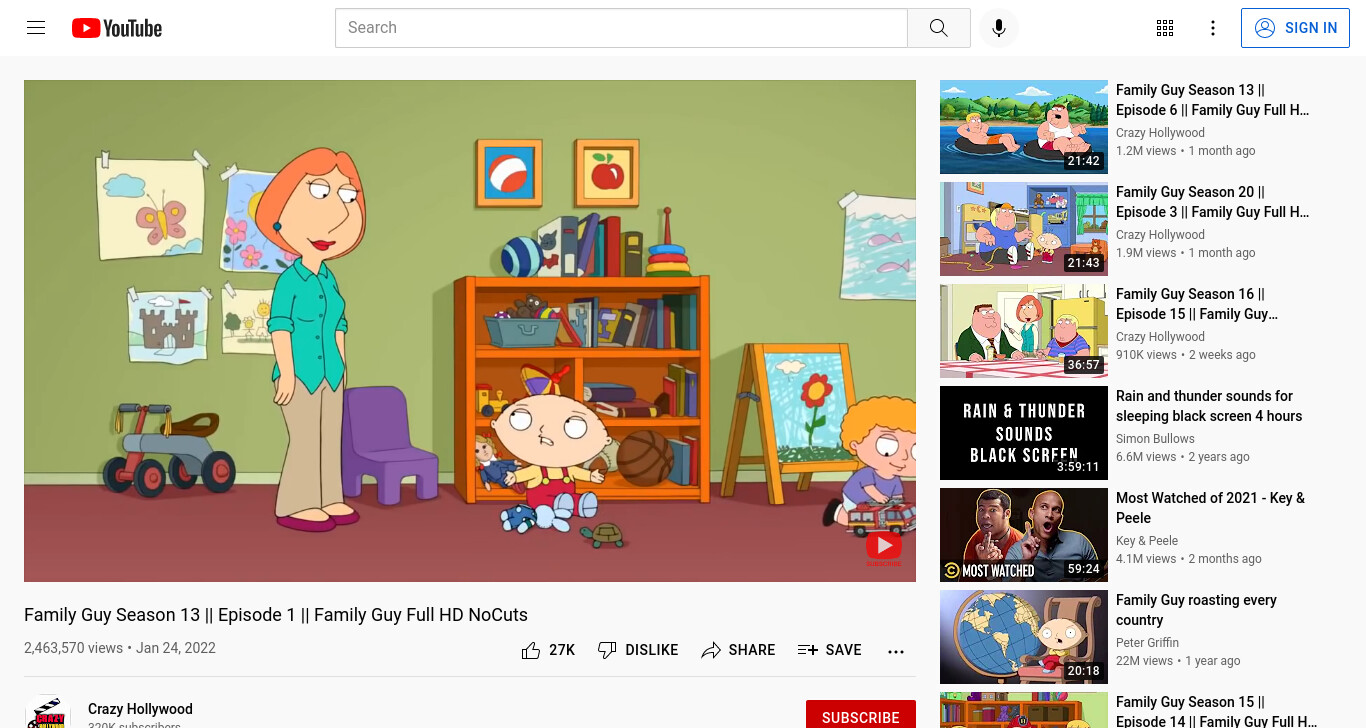The width and height of the screenshot is (1366, 728).
Task: Open Season 20 Episode 3 thumbnail
Action: (x=1024, y=229)
